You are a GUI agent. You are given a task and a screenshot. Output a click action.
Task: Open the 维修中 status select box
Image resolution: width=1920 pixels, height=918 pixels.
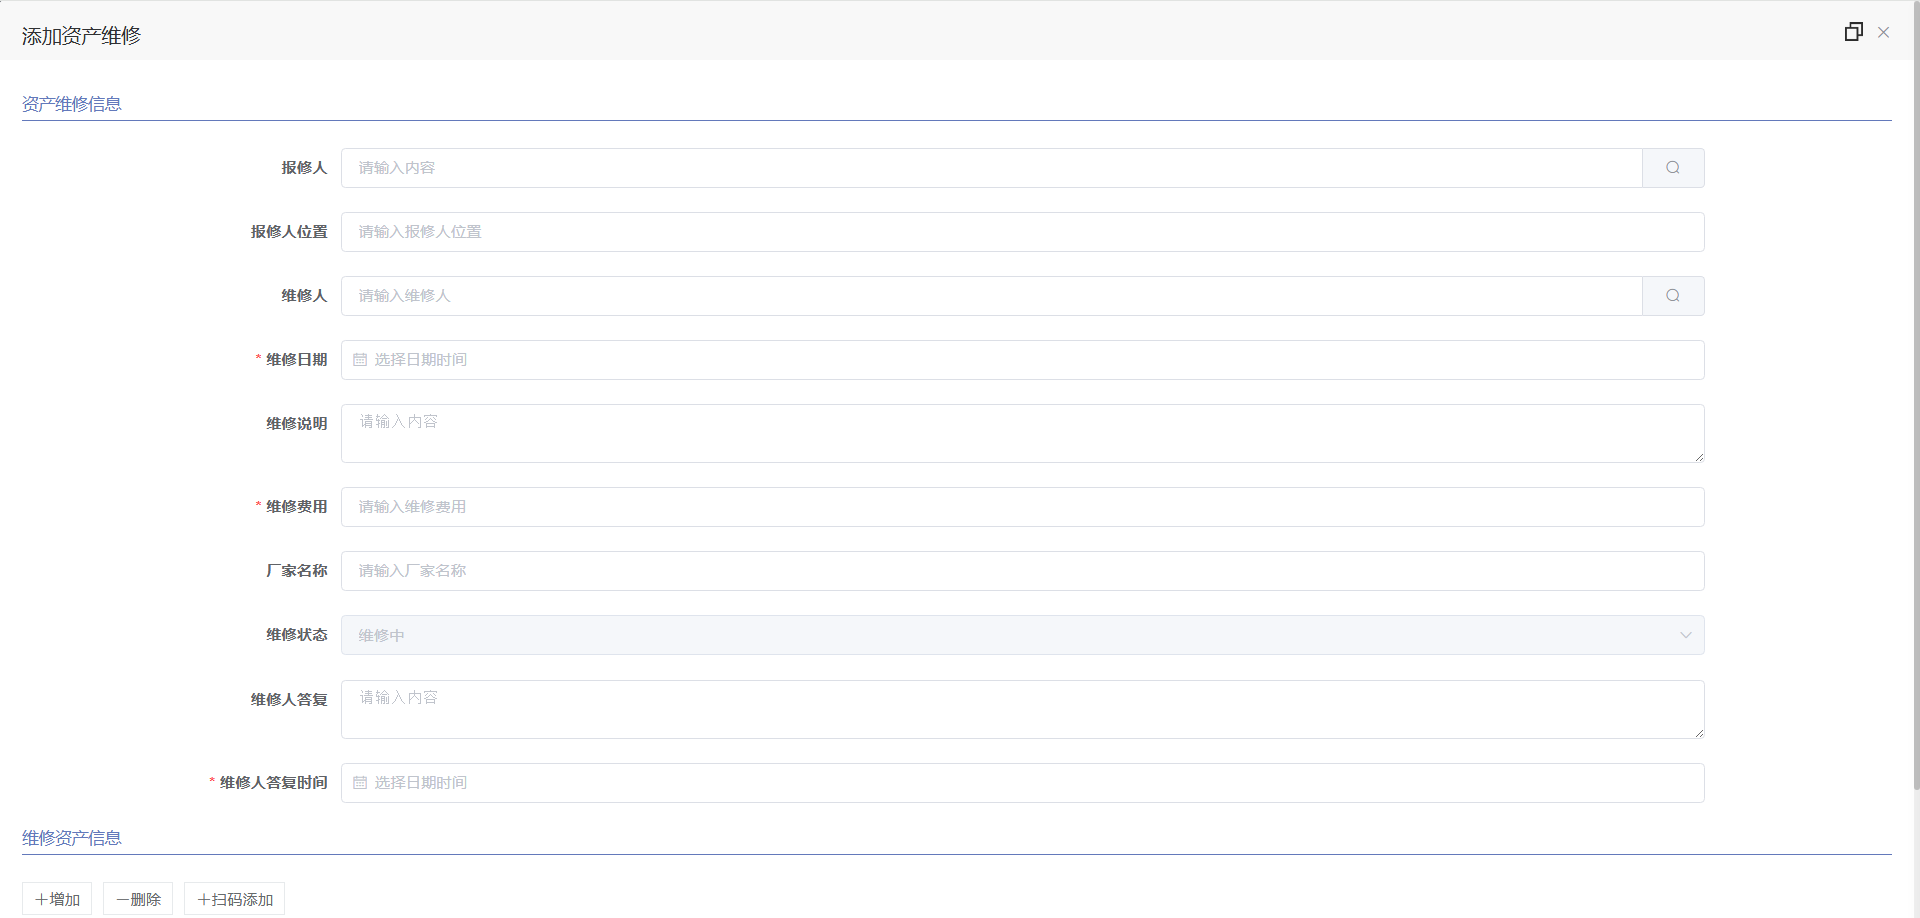(1023, 635)
